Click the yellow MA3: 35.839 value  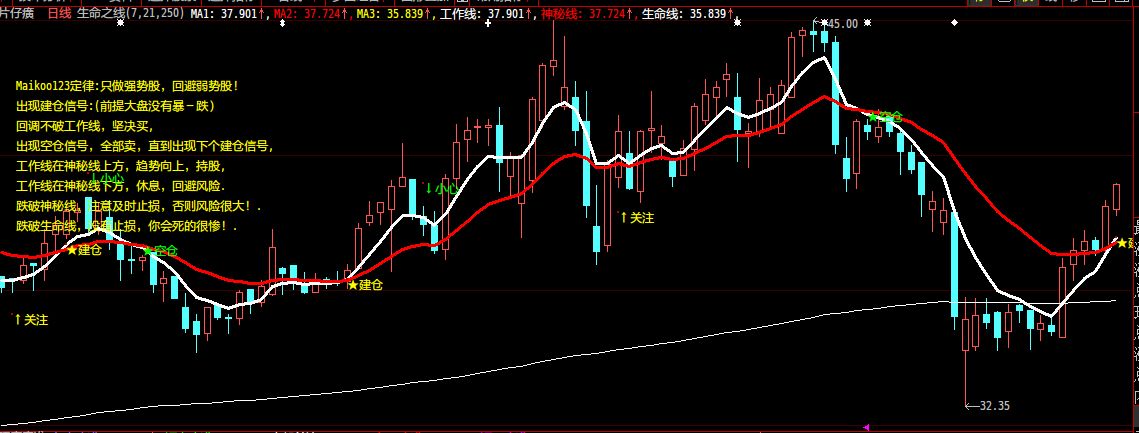393,13
